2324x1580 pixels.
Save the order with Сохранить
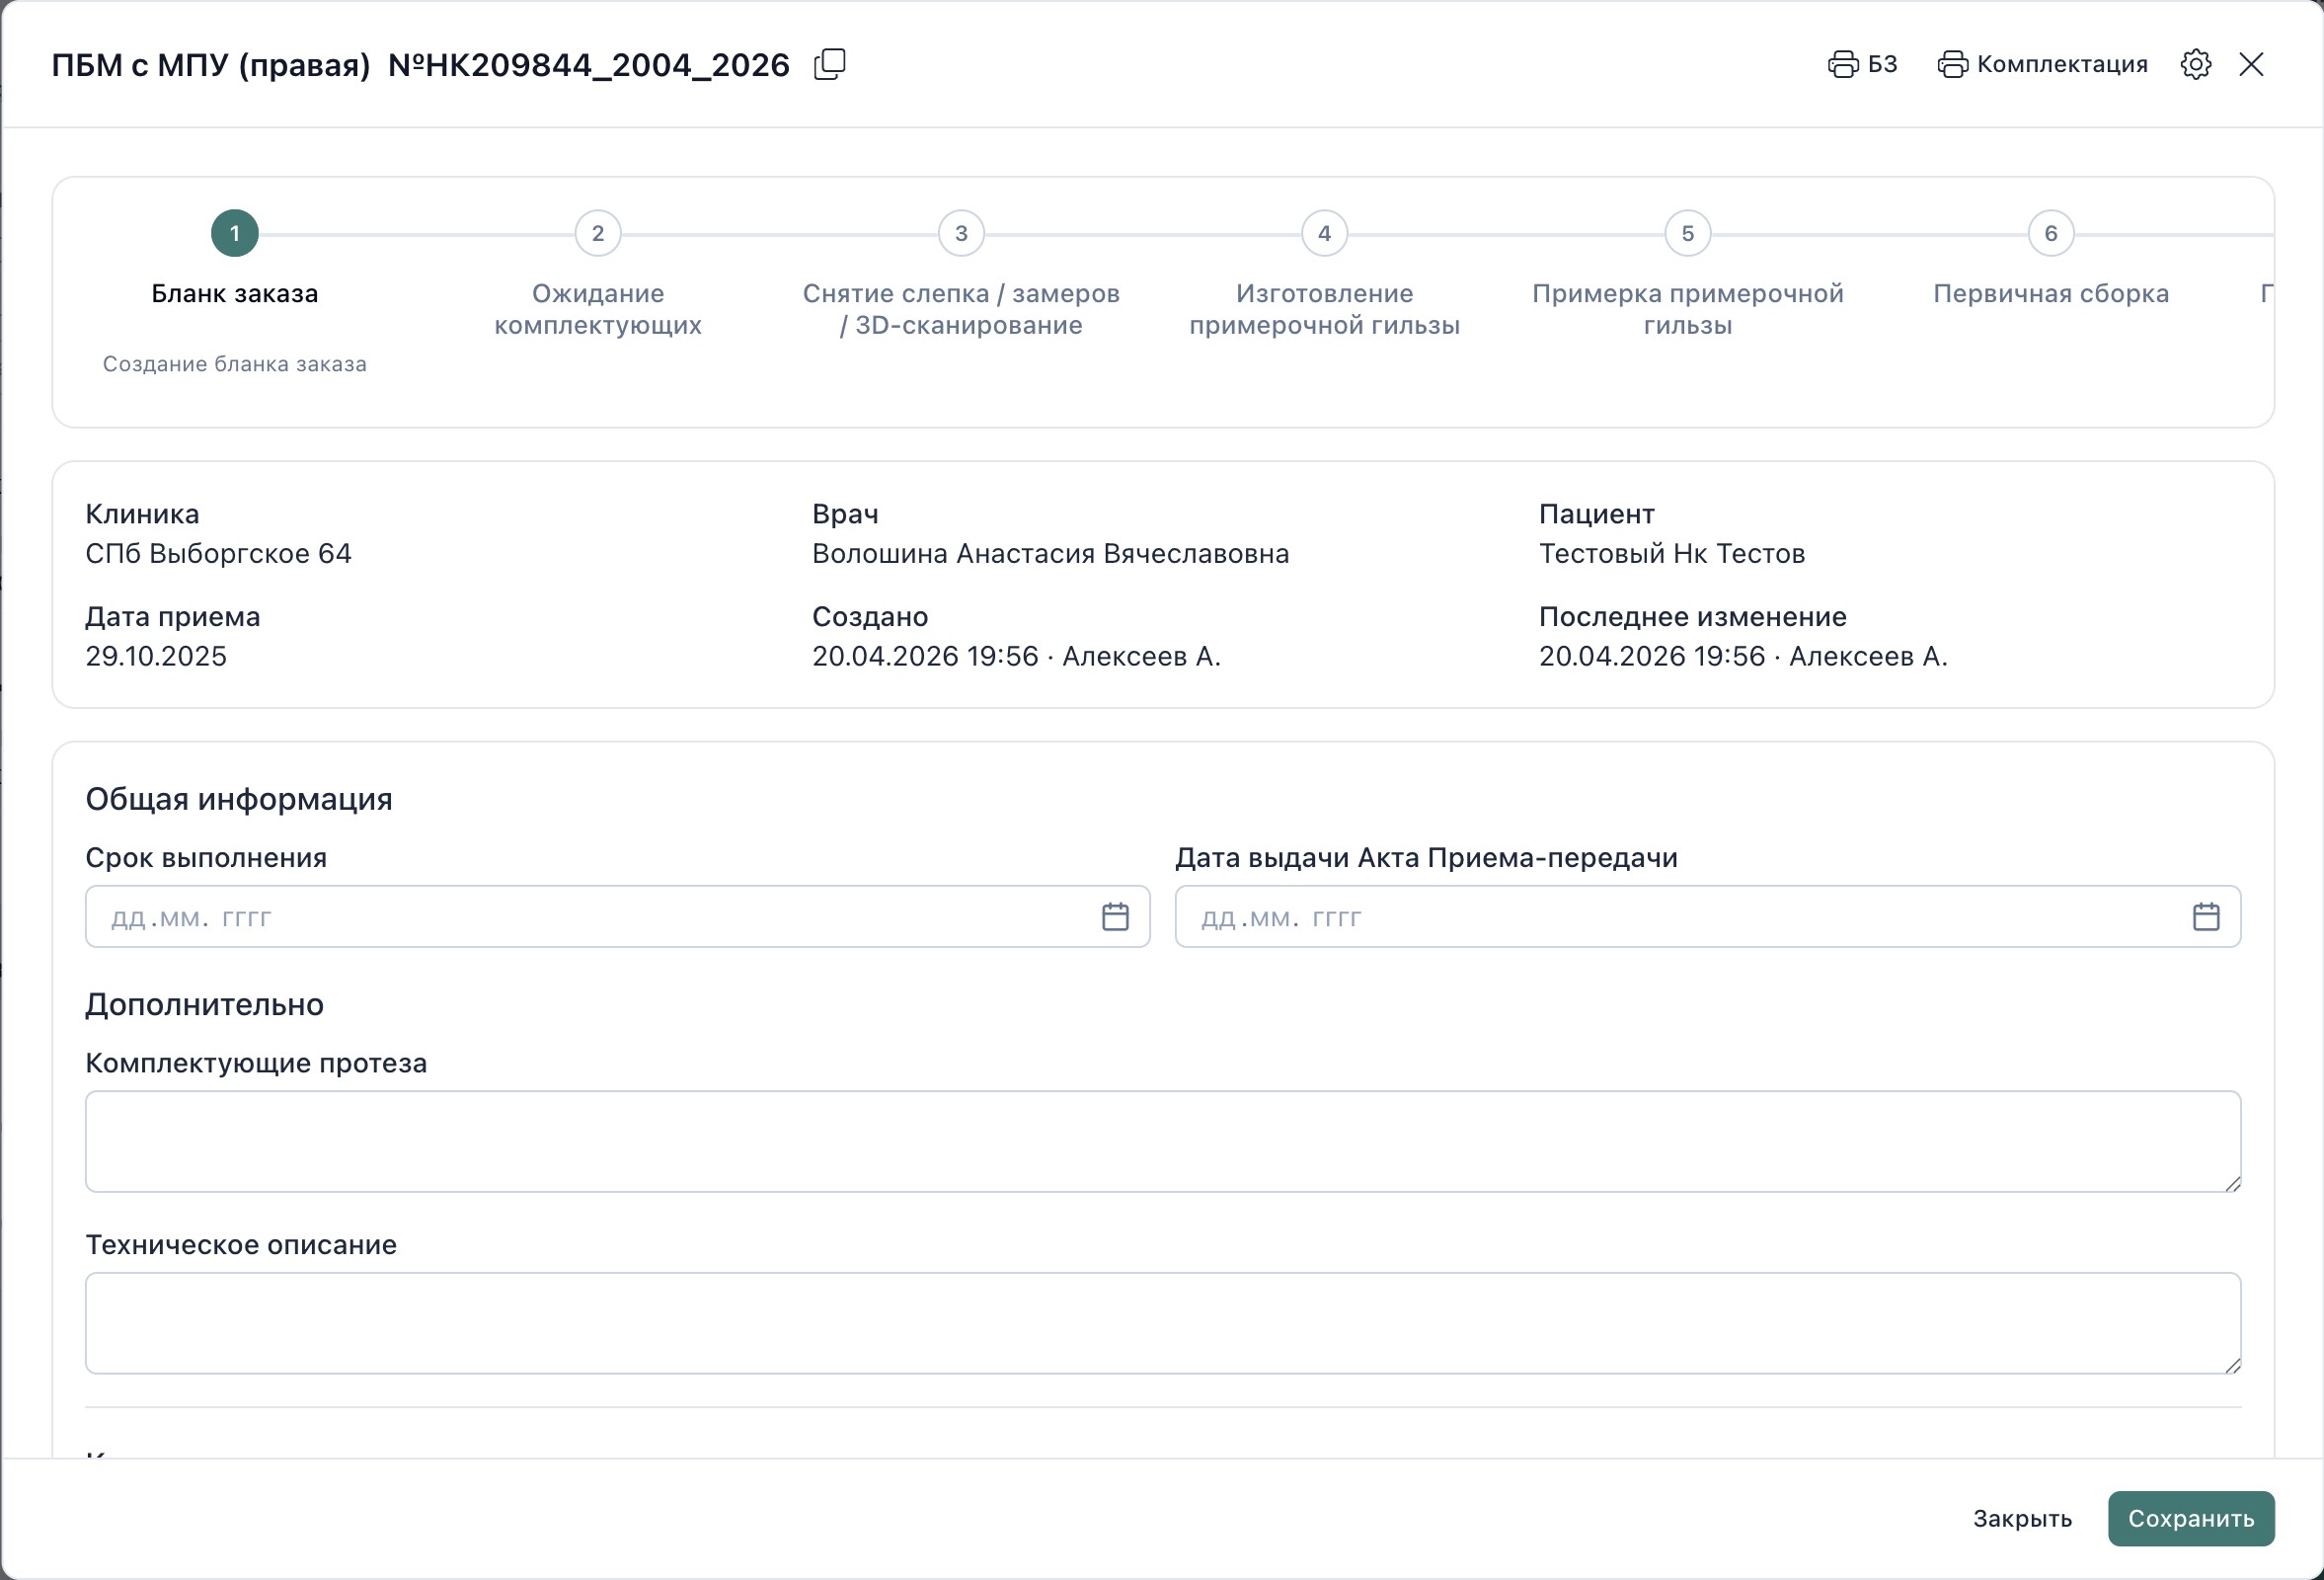point(2191,1518)
